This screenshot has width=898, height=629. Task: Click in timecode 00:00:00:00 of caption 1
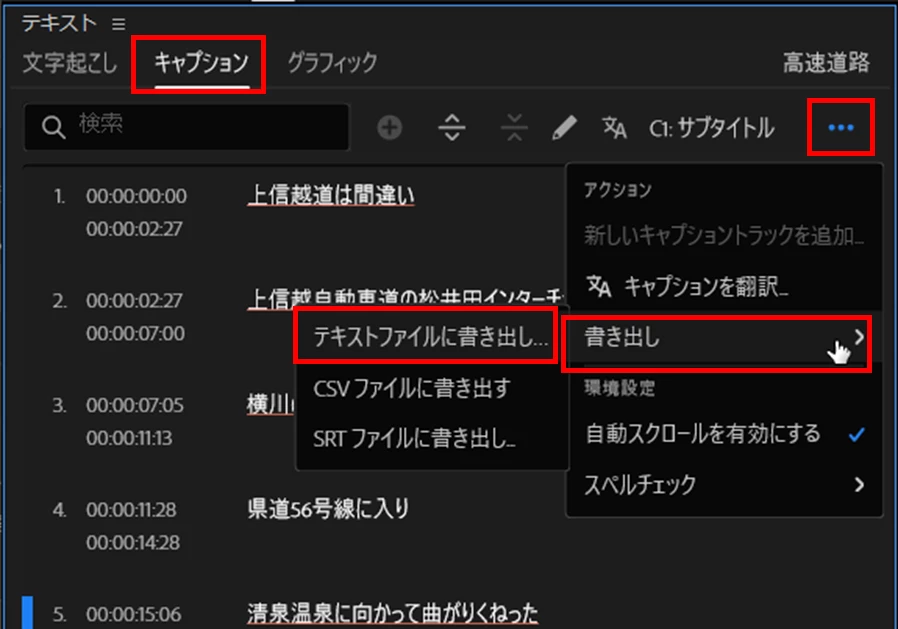136,196
